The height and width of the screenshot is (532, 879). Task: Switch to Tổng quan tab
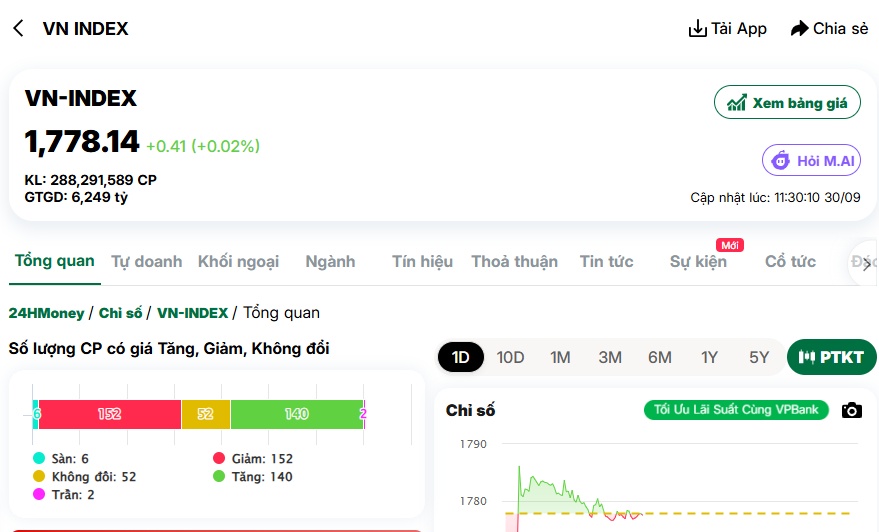[x=54, y=261]
